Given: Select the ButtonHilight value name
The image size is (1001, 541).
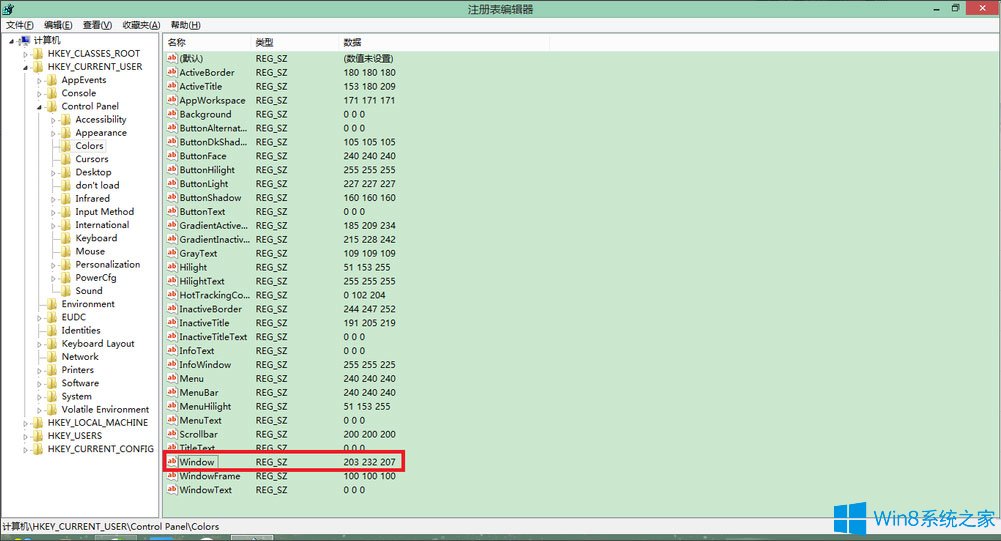Looking at the screenshot, I should tap(207, 170).
